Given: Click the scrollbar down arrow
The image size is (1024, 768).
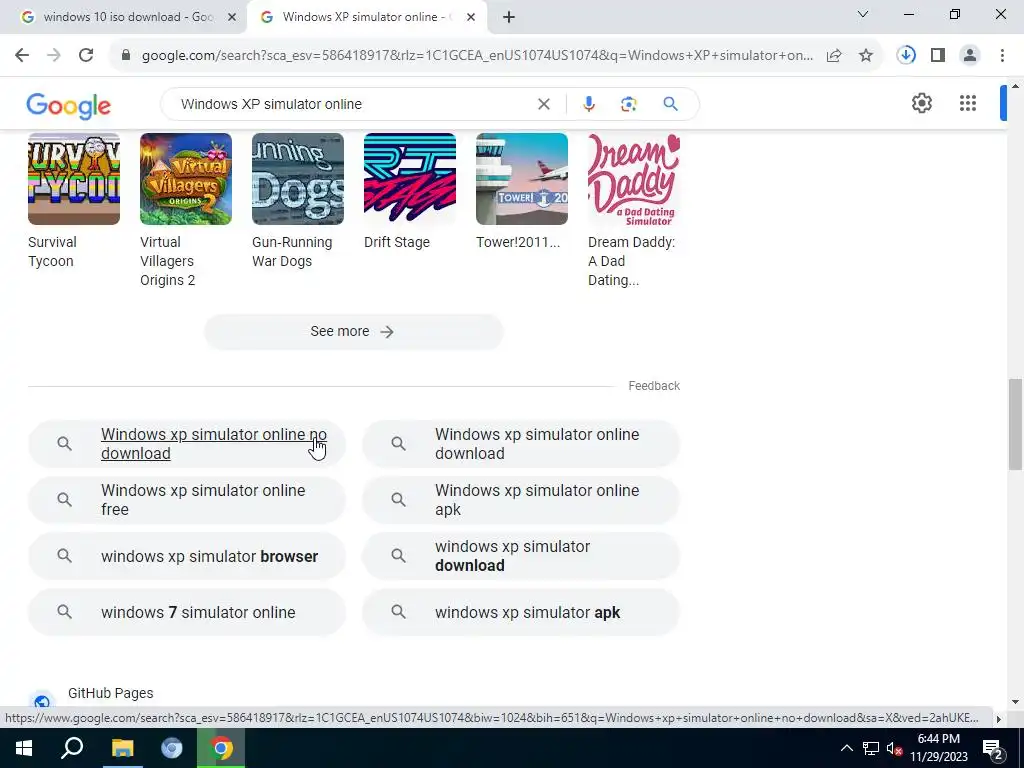Looking at the screenshot, I should tap(1015, 702).
